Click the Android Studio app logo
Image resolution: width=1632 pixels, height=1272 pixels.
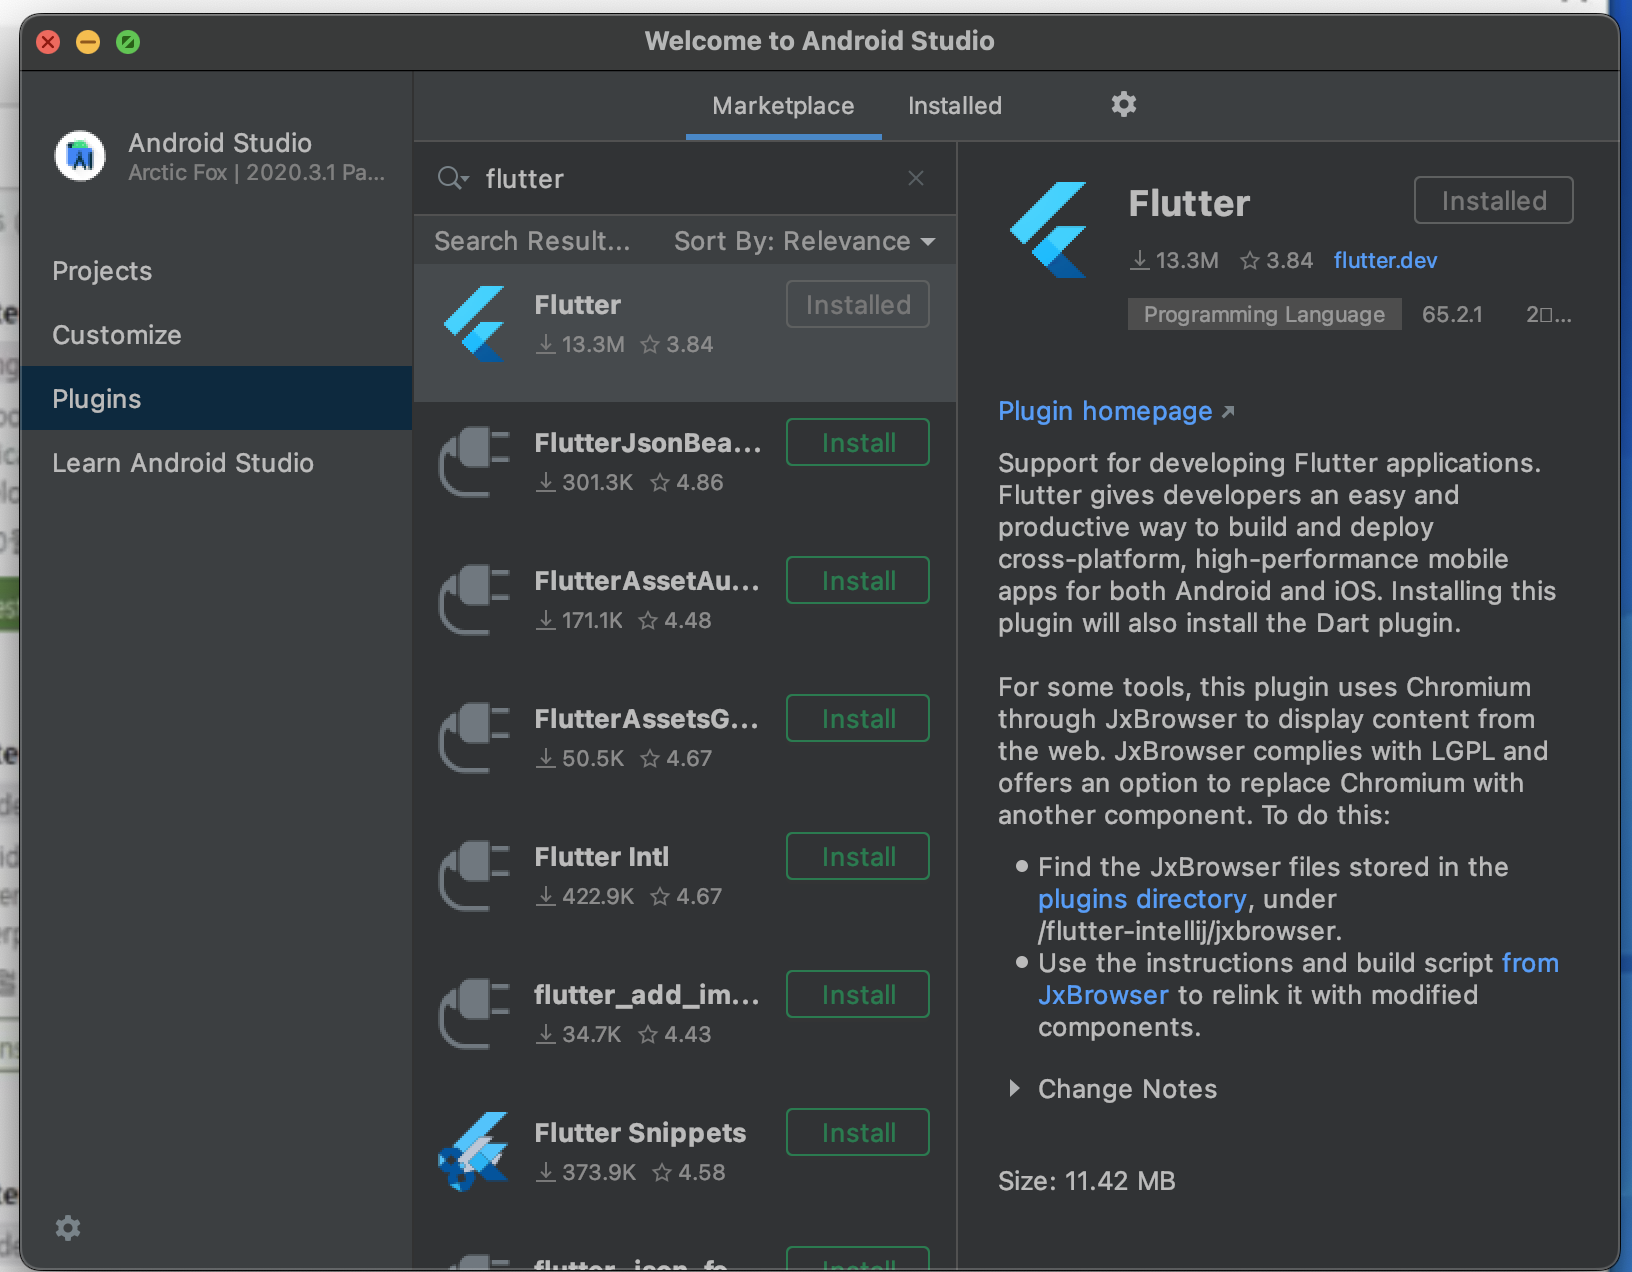point(80,156)
